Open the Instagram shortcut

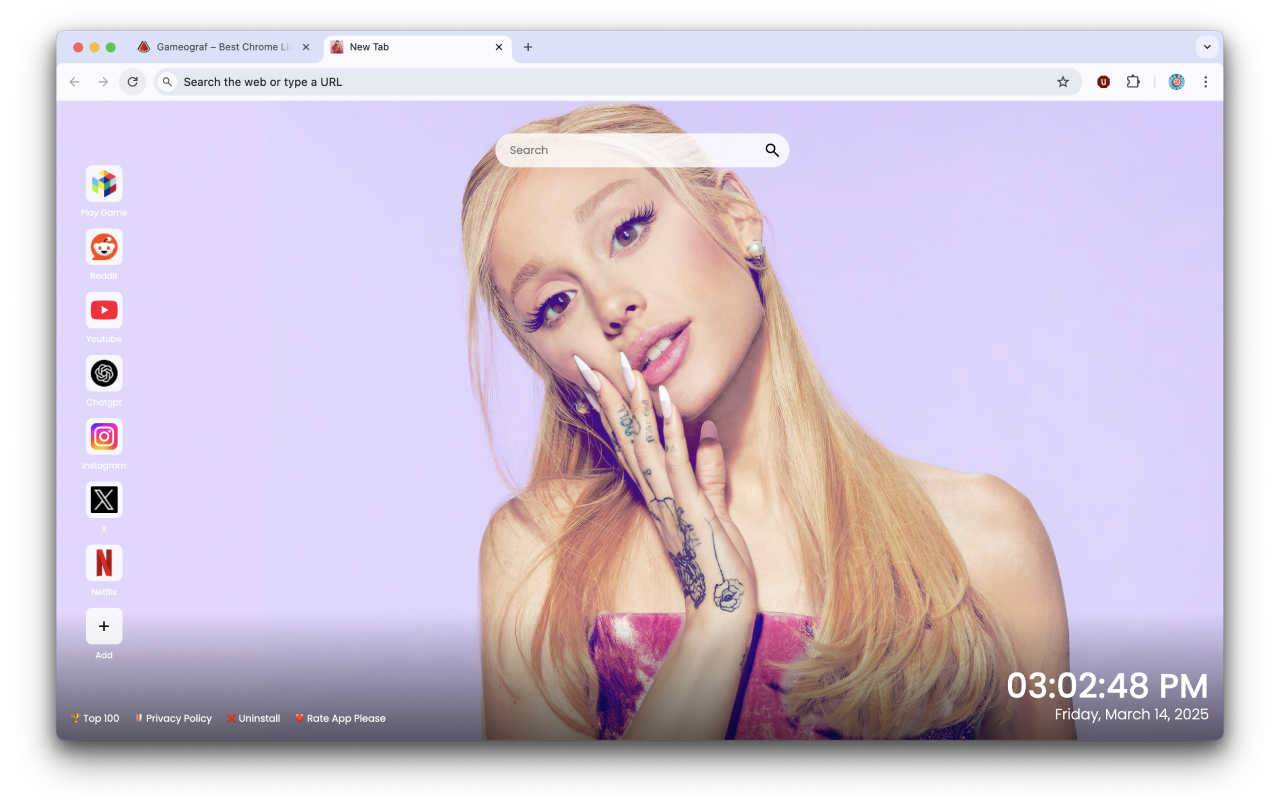click(104, 437)
